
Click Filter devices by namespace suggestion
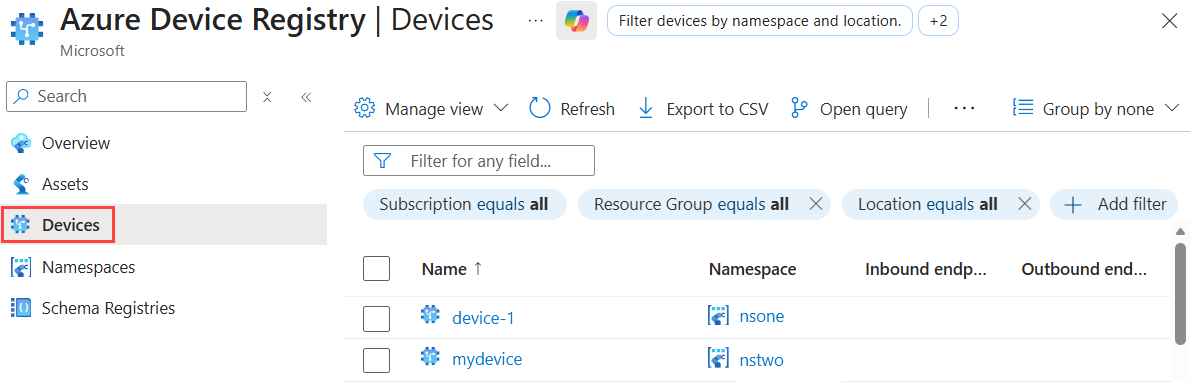coord(759,21)
